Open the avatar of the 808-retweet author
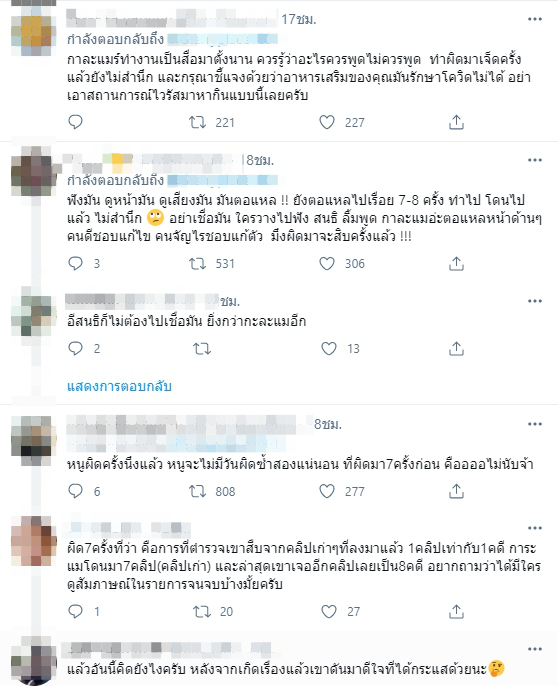The height and width of the screenshot is (686, 558). [x=34, y=438]
